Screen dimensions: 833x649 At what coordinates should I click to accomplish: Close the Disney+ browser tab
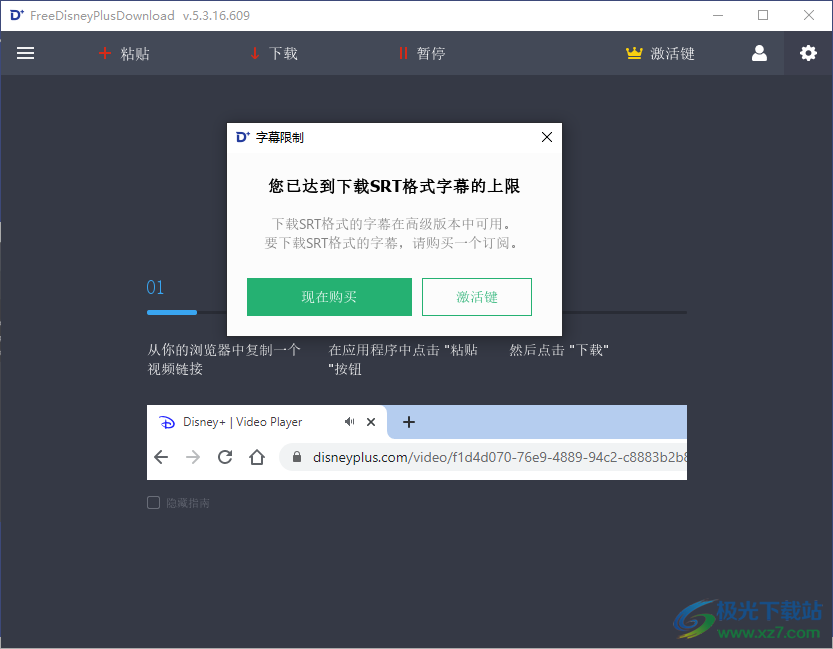371,422
